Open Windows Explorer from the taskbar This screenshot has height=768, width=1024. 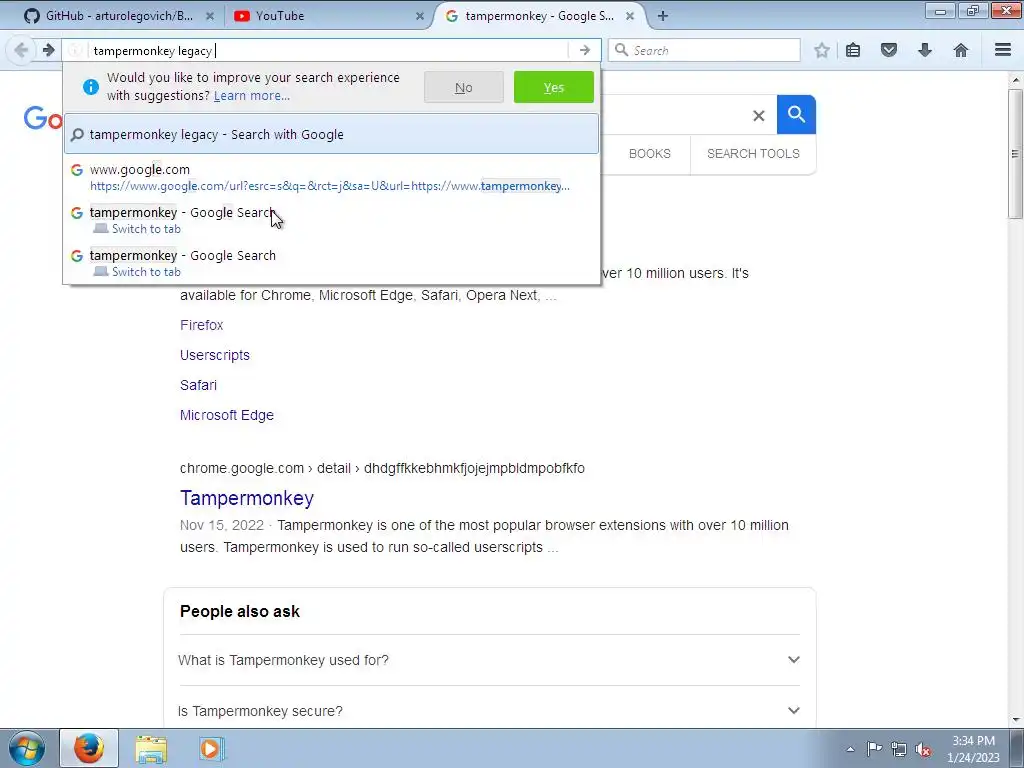click(x=151, y=748)
